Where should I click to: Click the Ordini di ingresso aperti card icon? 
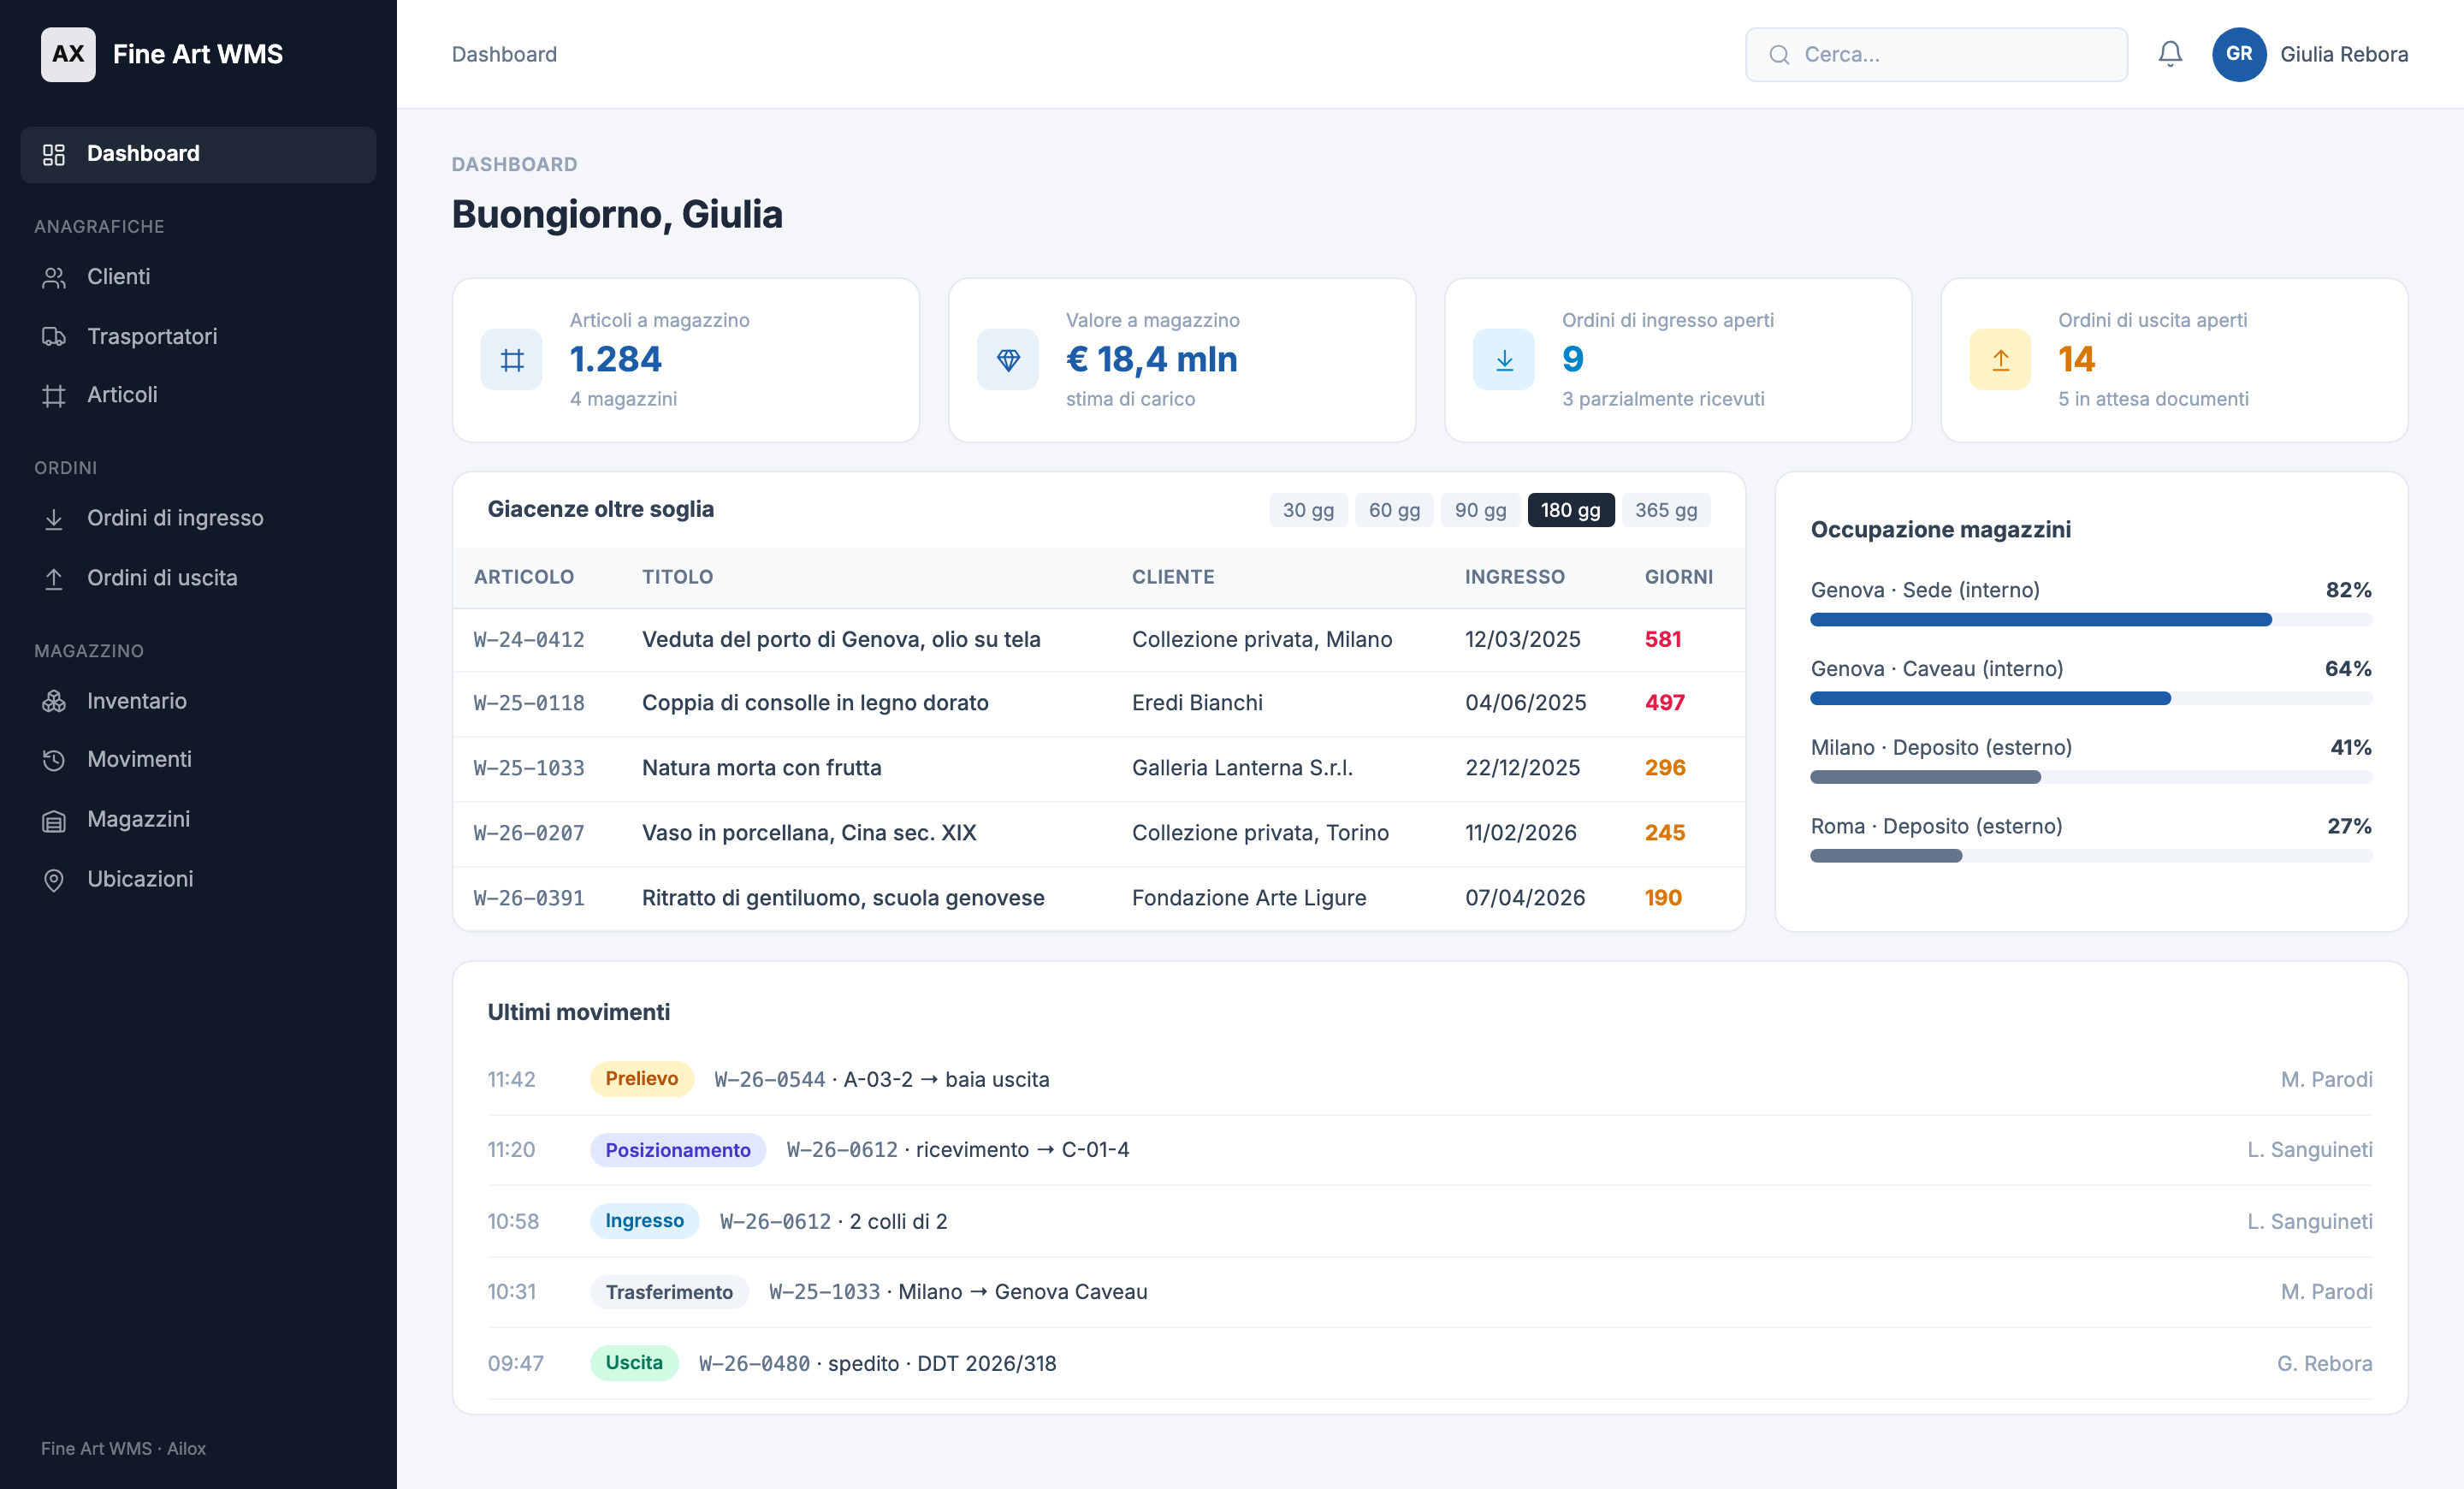1504,360
